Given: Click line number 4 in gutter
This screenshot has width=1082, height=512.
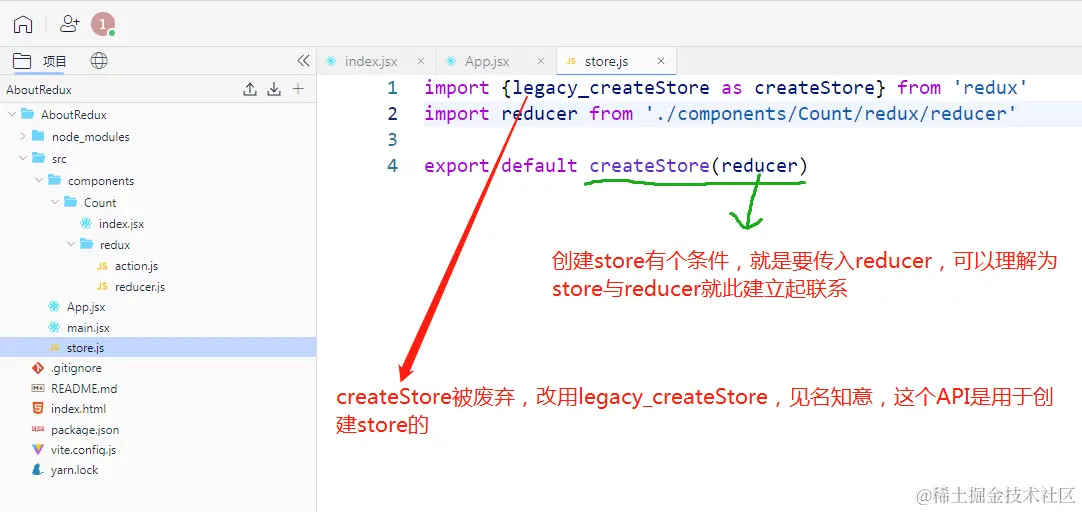Looking at the screenshot, I should (x=392, y=166).
